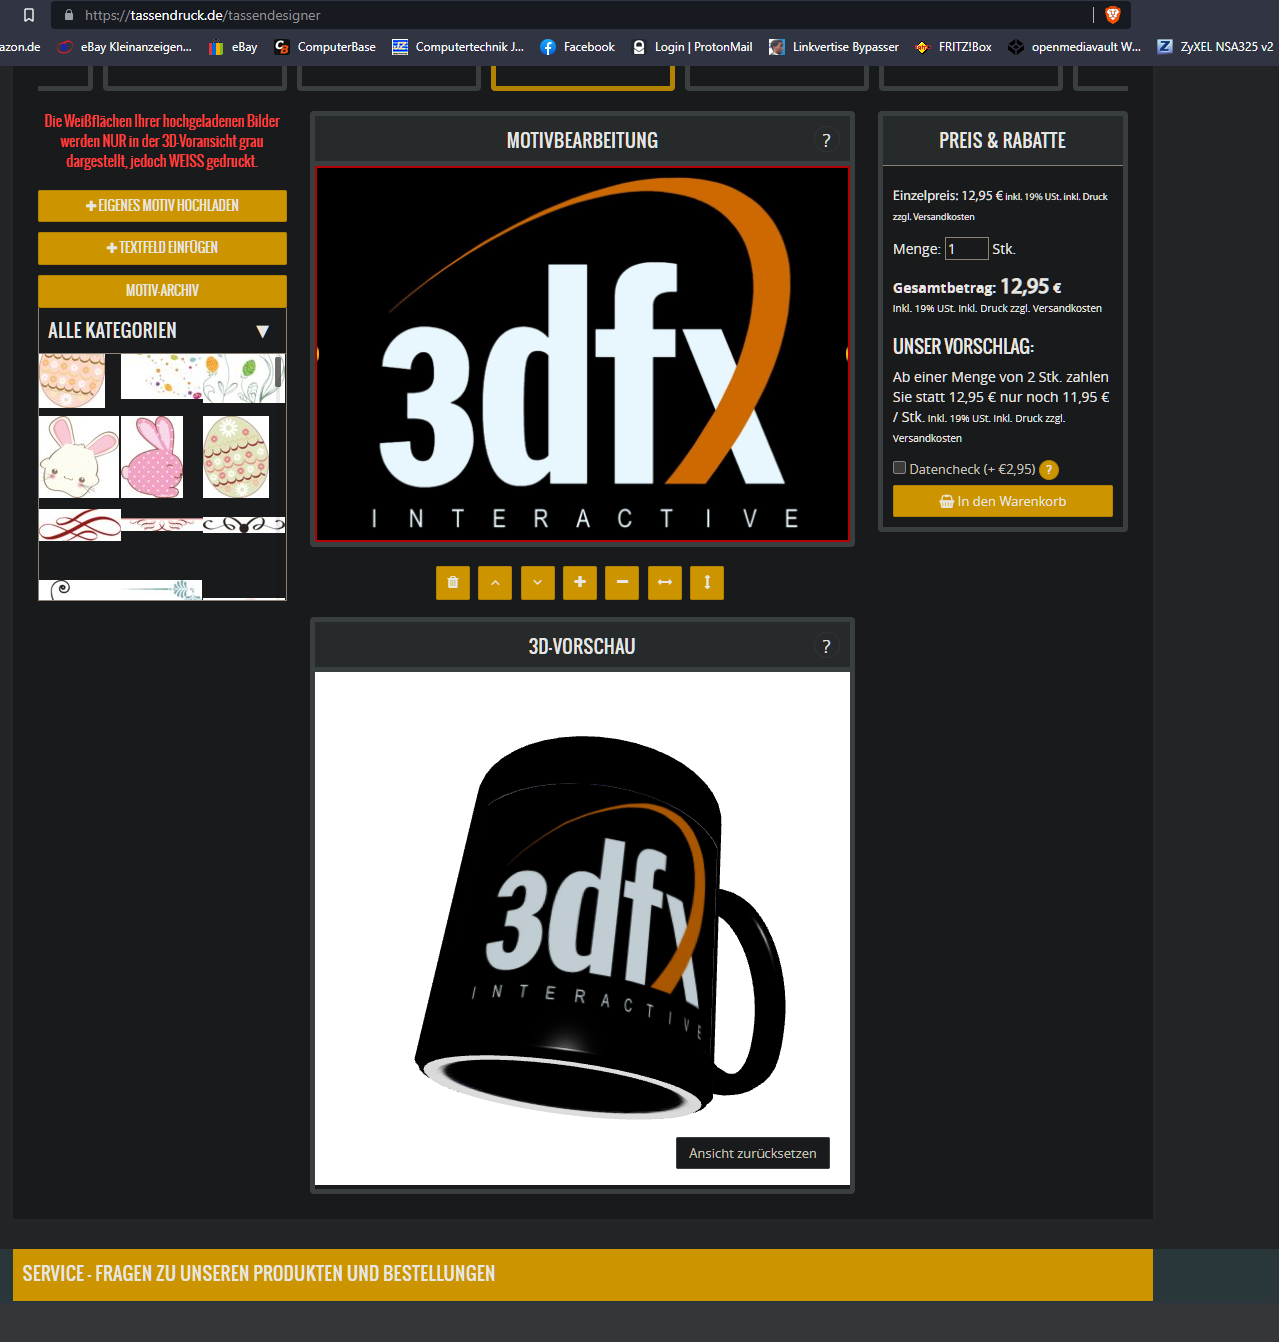This screenshot has height=1342, width=1279.
Task: Click Ansicht zurücksetzen button
Action: [752, 1153]
